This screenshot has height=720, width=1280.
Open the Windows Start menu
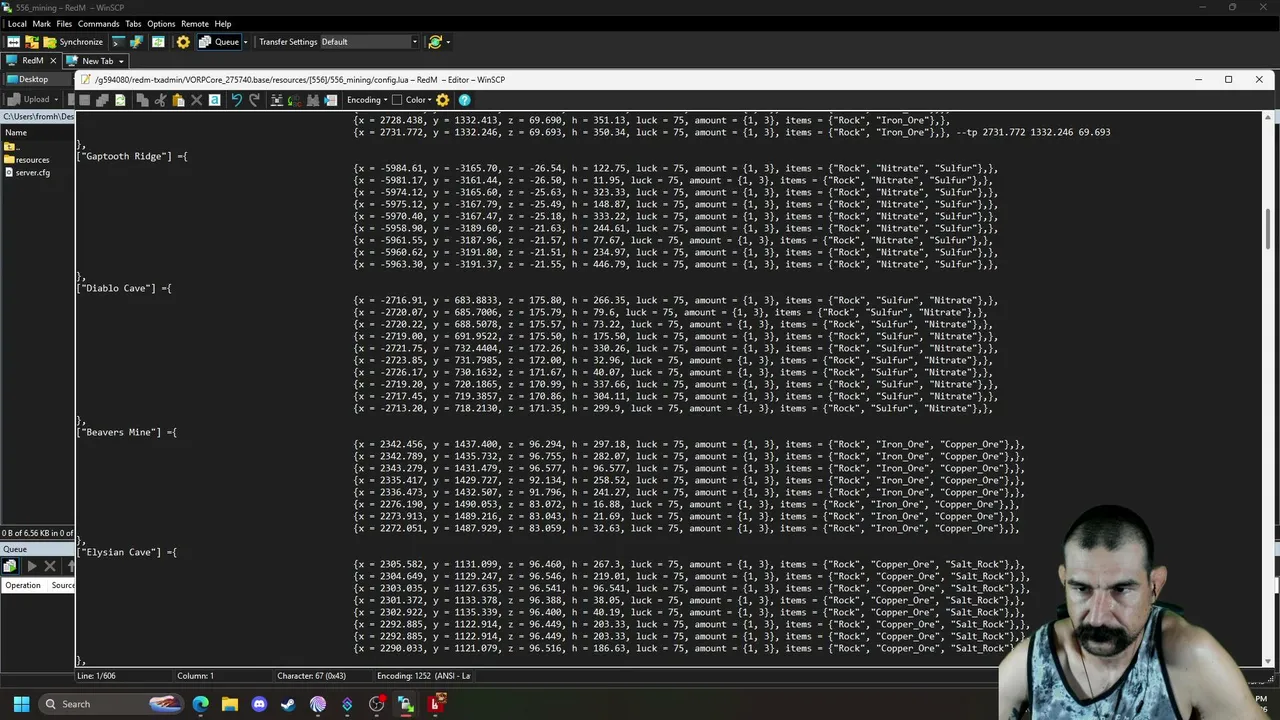[21, 704]
